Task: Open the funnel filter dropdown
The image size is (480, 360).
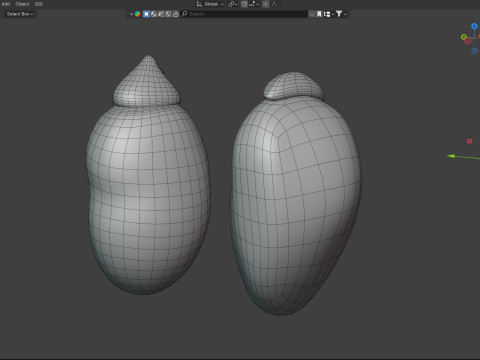Action: tap(341, 14)
